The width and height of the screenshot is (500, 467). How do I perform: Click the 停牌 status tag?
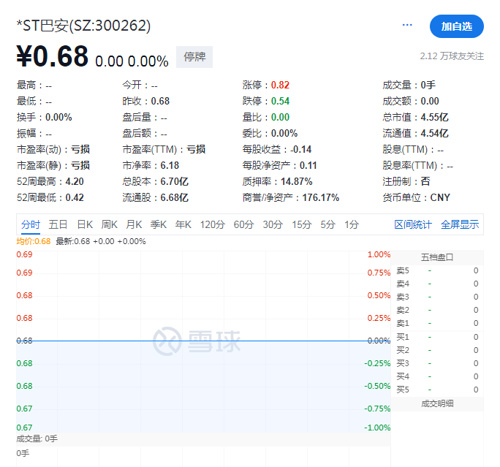point(194,57)
